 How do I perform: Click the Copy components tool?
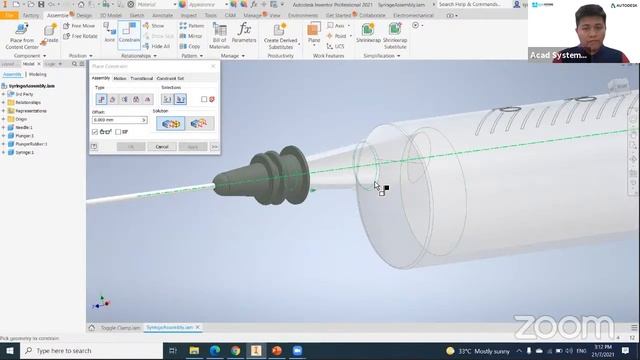[x=190, y=47]
